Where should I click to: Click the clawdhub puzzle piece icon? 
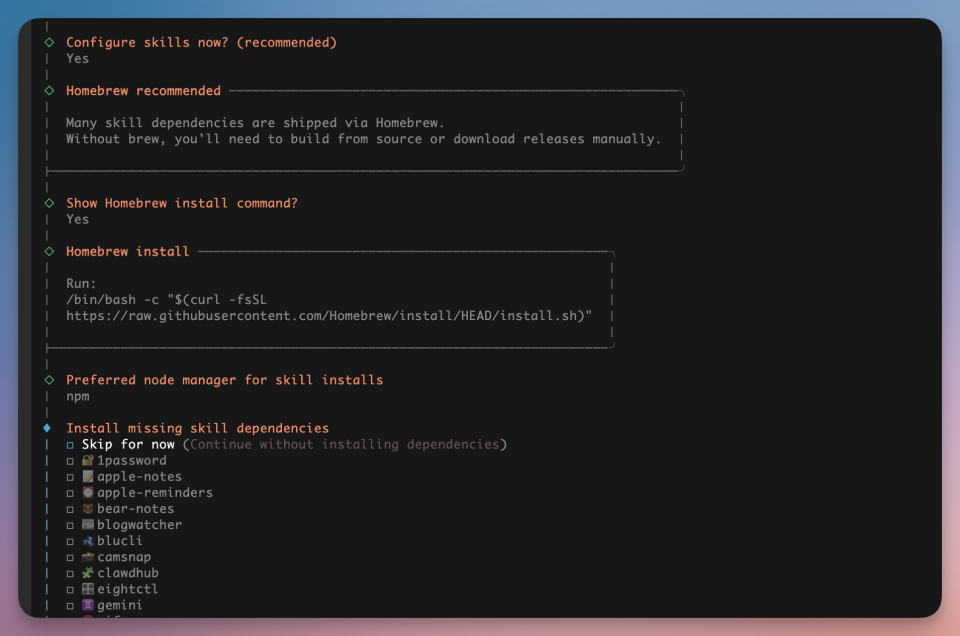tap(88, 573)
